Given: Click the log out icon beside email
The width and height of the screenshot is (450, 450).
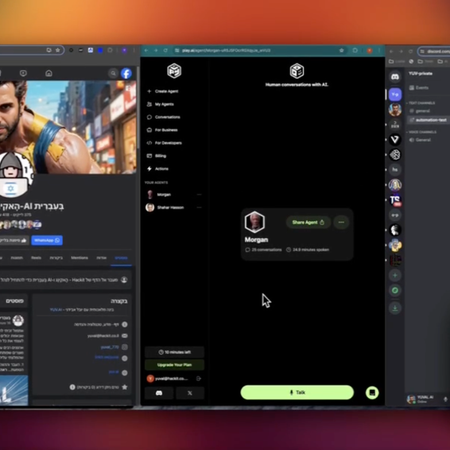Looking at the screenshot, I should click(198, 379).
